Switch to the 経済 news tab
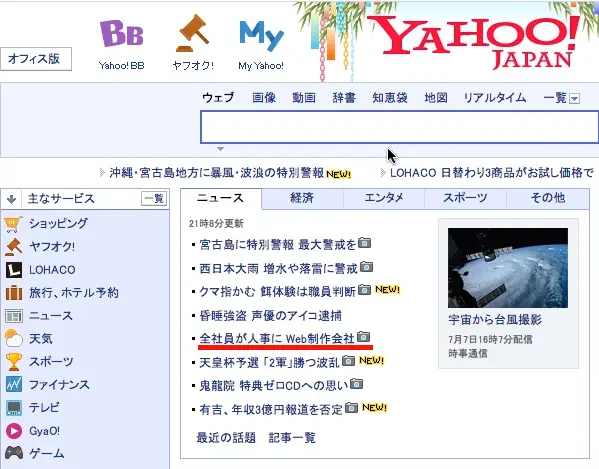Screen dimensions: 599x469 click(302, 198)
